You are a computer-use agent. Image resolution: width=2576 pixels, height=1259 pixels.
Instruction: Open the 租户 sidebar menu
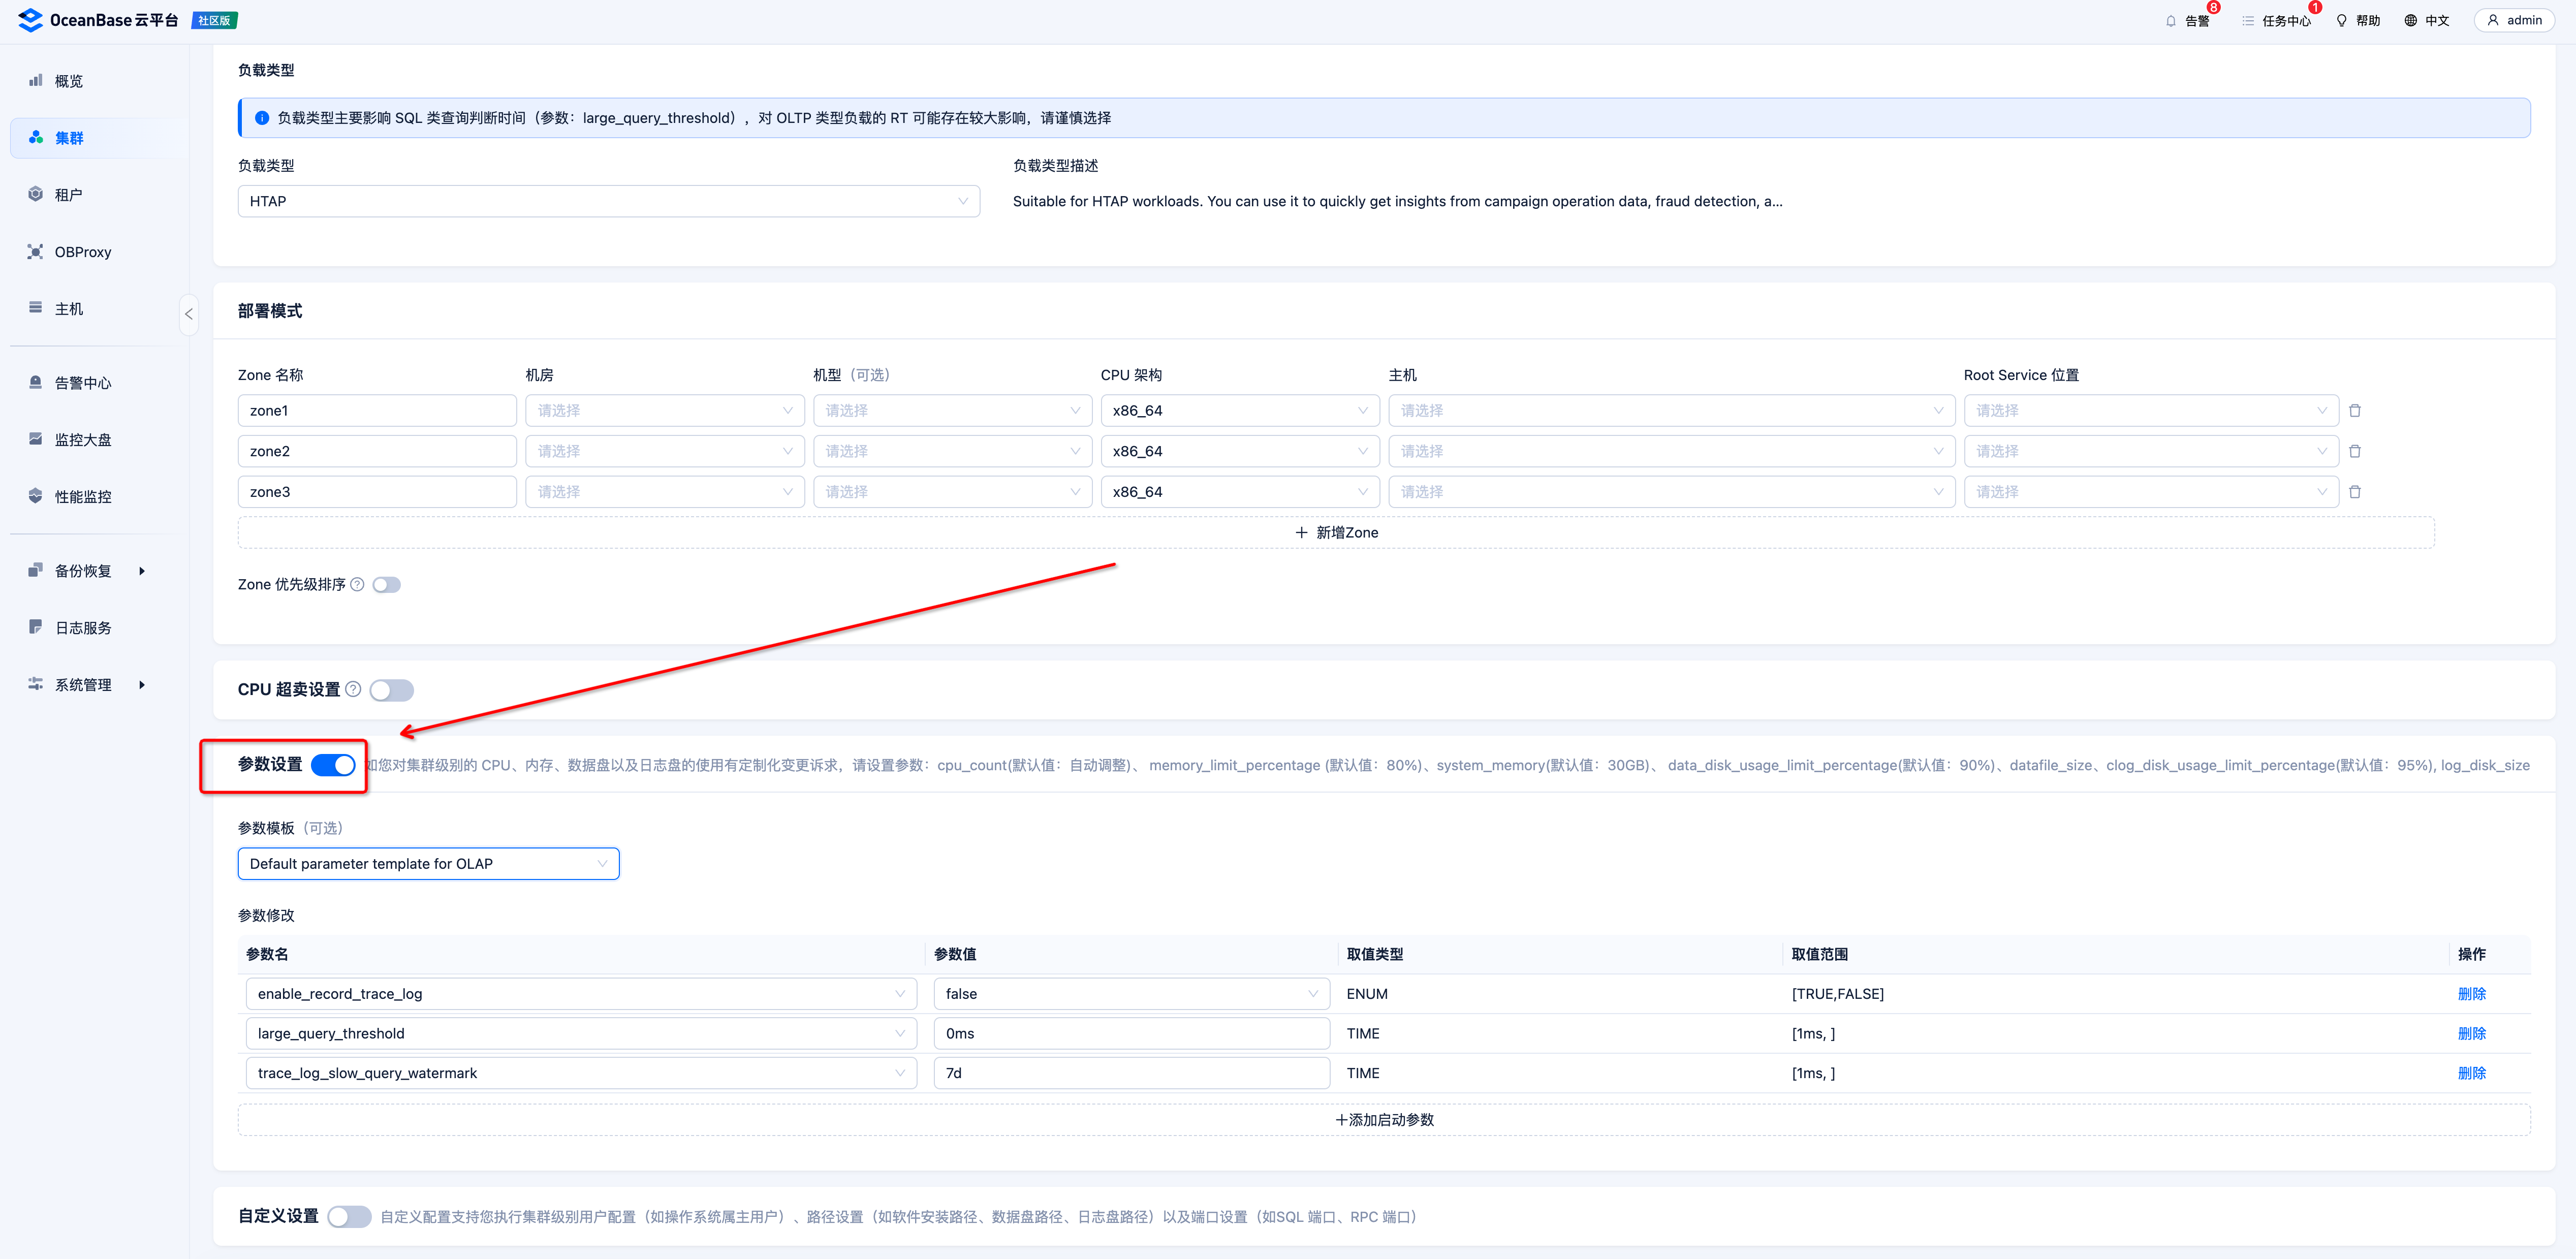69,195
